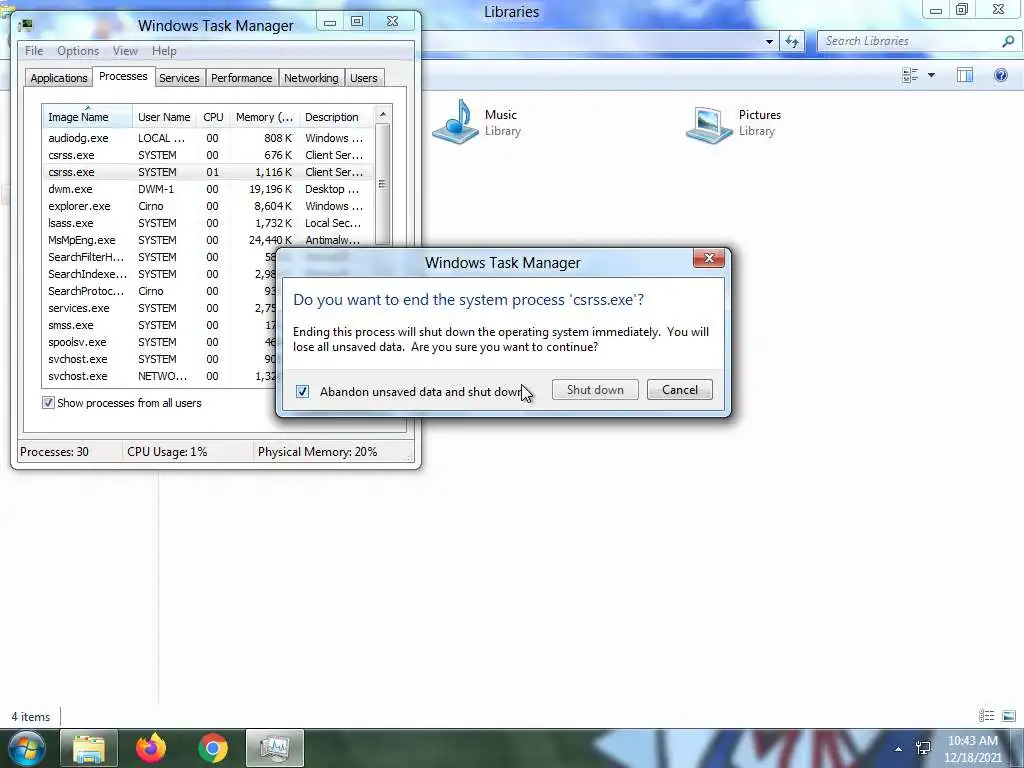Sort processes by User Name column
1024x768 pixels.
[165, 117]
